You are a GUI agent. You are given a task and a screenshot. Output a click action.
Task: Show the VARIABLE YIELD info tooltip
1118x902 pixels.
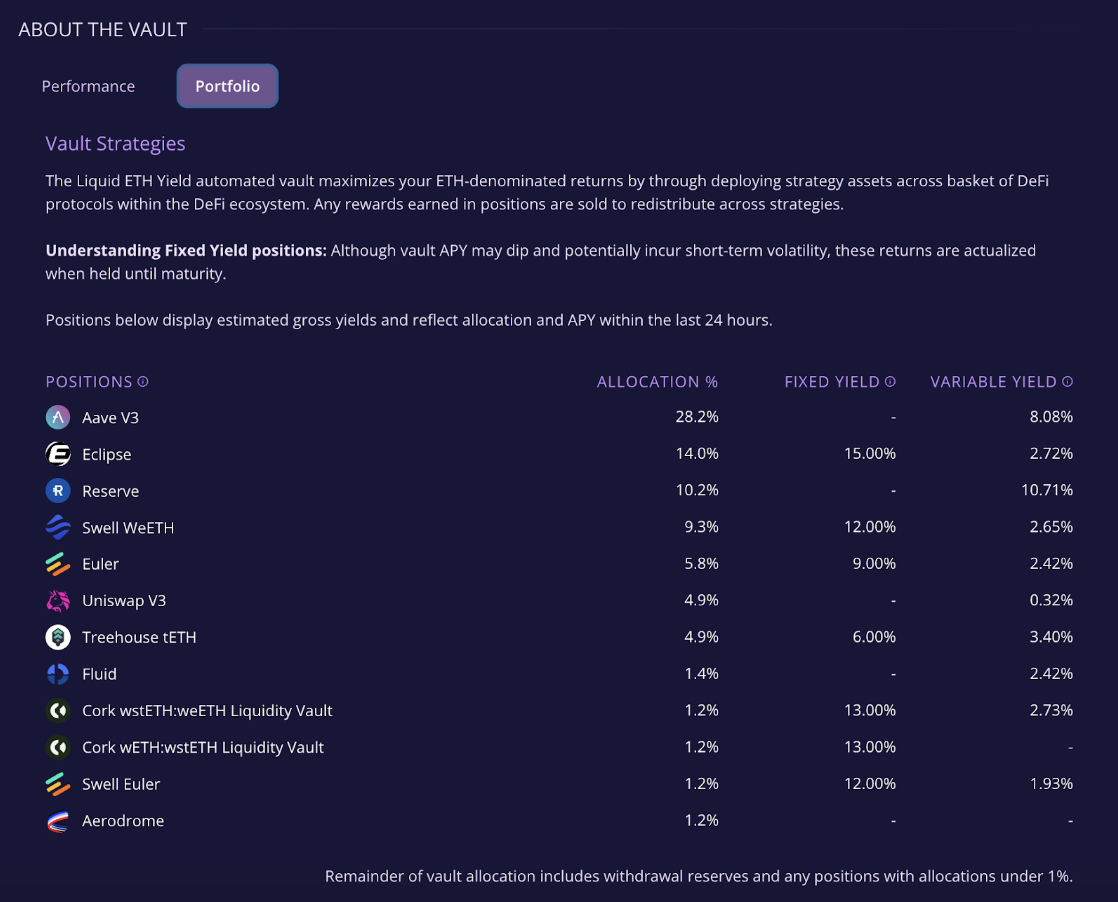[1066, 381]
